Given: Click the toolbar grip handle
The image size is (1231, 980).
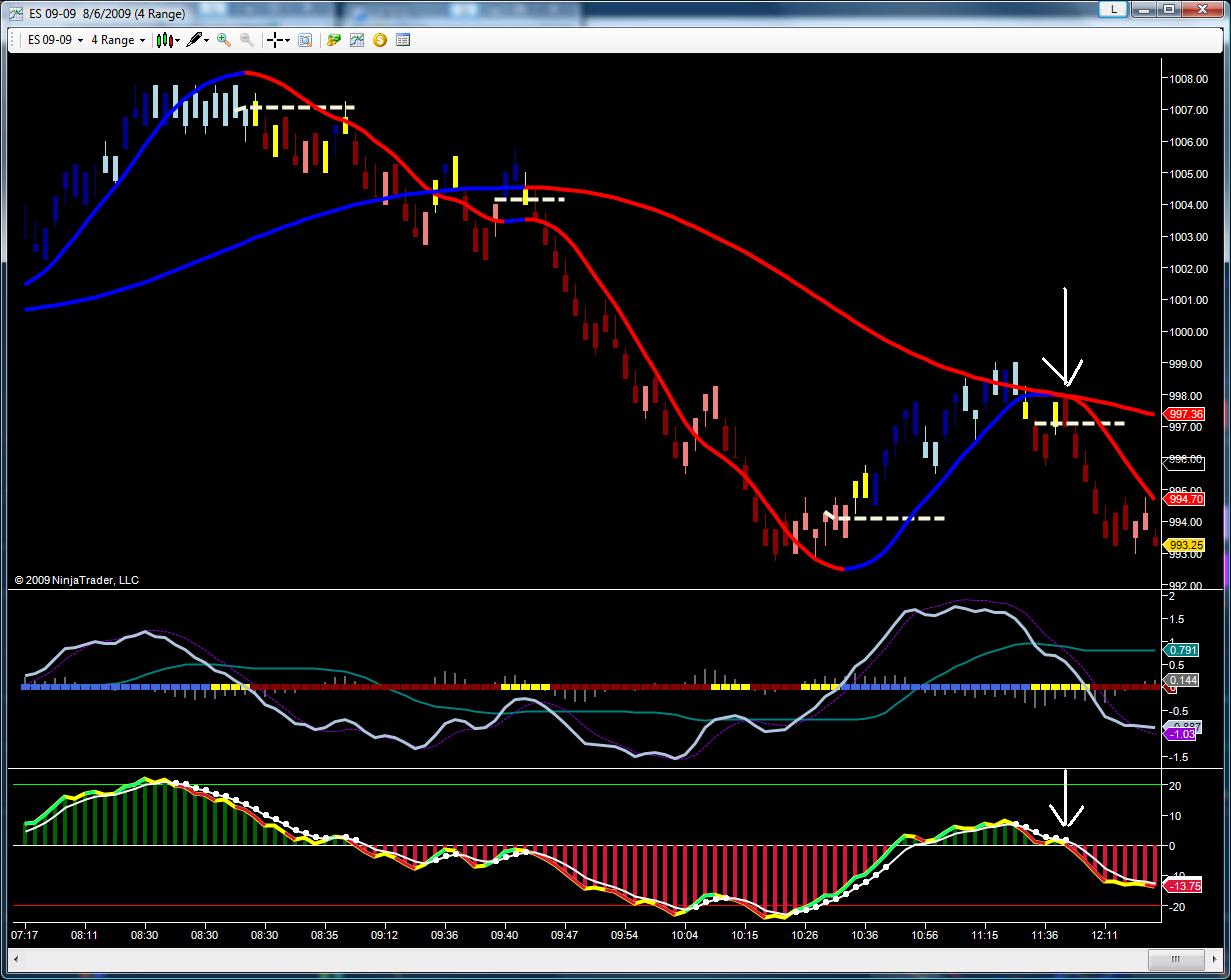Looking at the screenshot, I should point(14,40).
